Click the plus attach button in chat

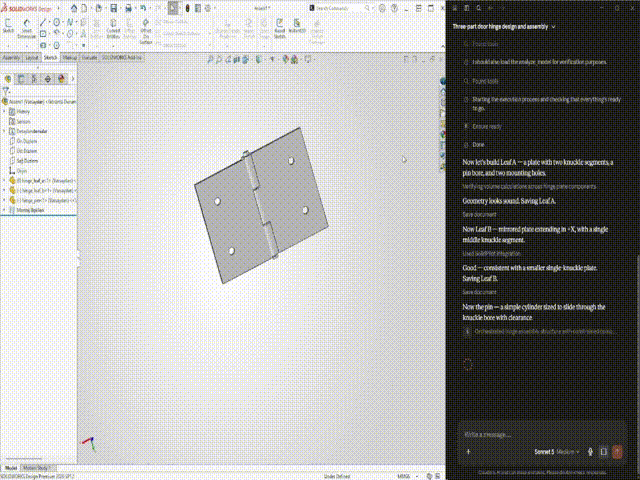[x=468, y=451]
